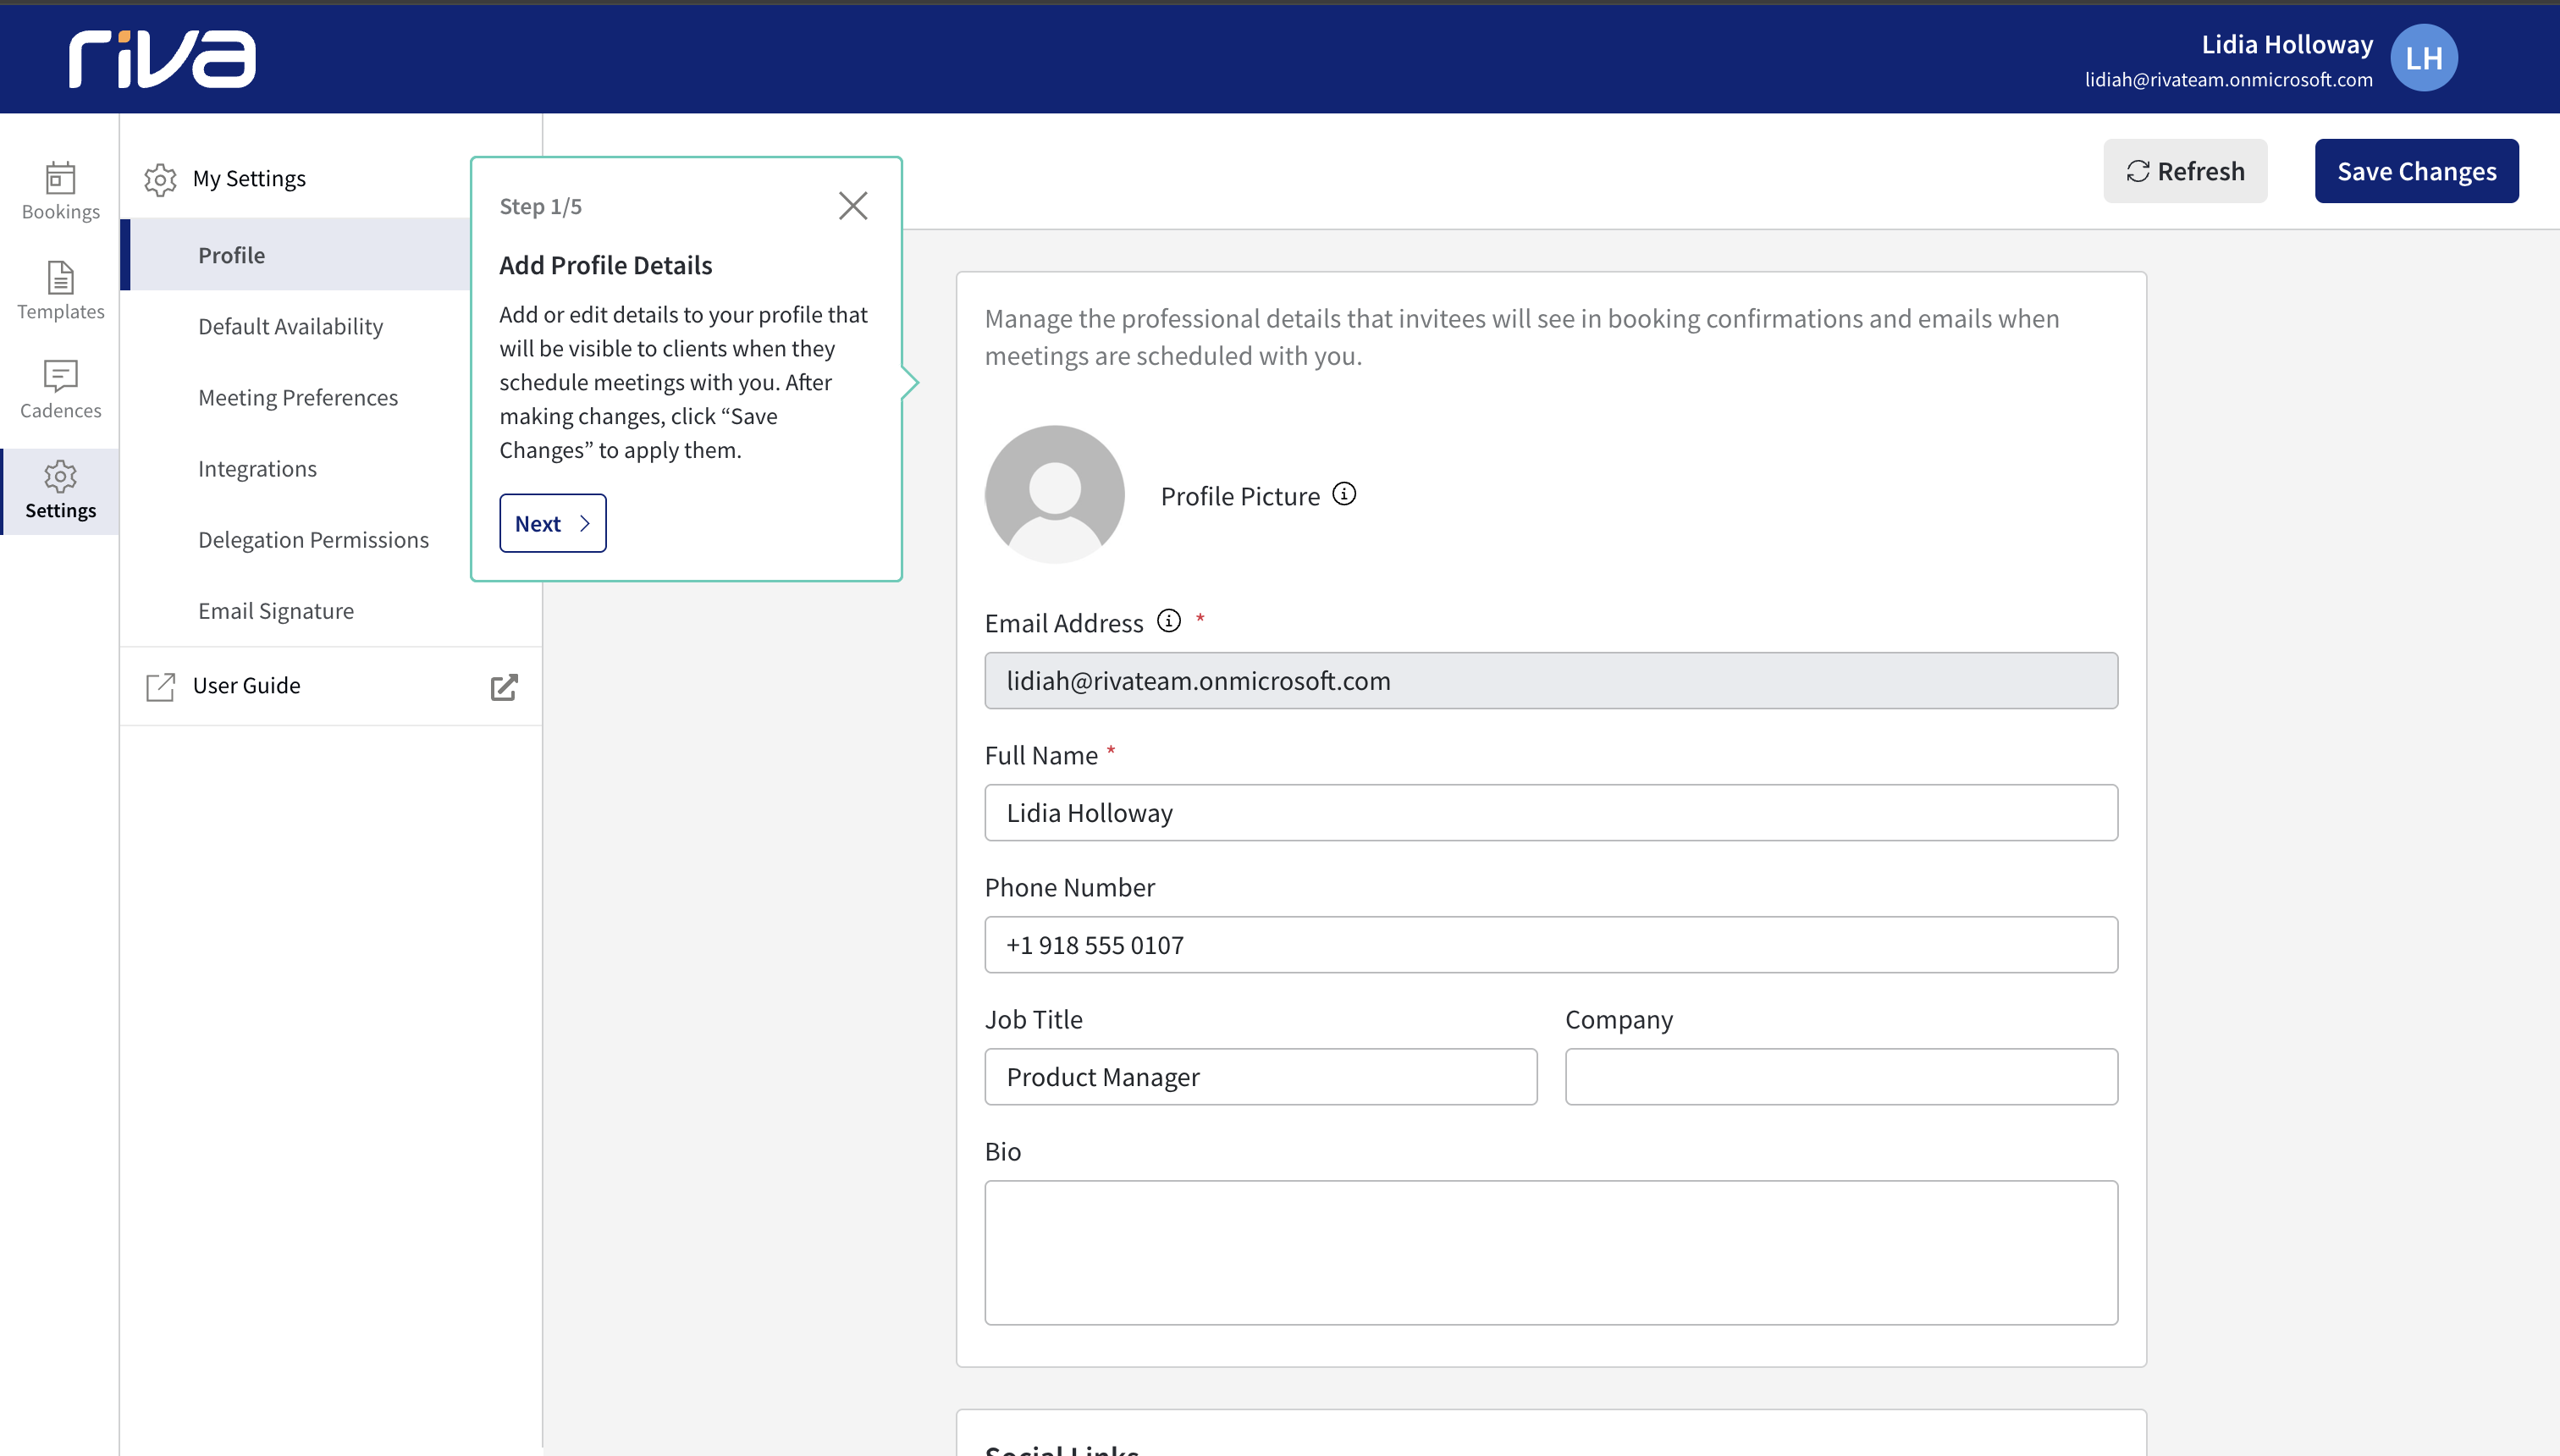Open Templates from sidebar
This screenshot has height=1456, width=2560.
60,291
